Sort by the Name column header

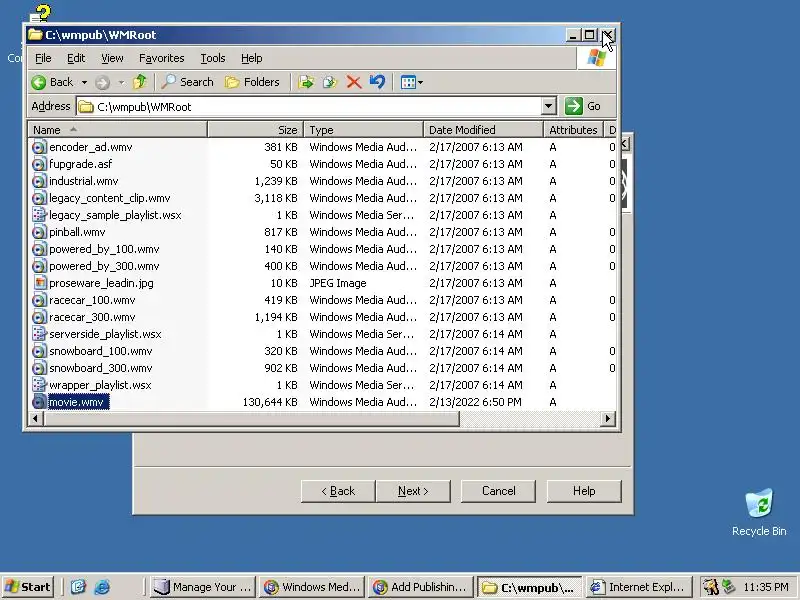point(118,130)
